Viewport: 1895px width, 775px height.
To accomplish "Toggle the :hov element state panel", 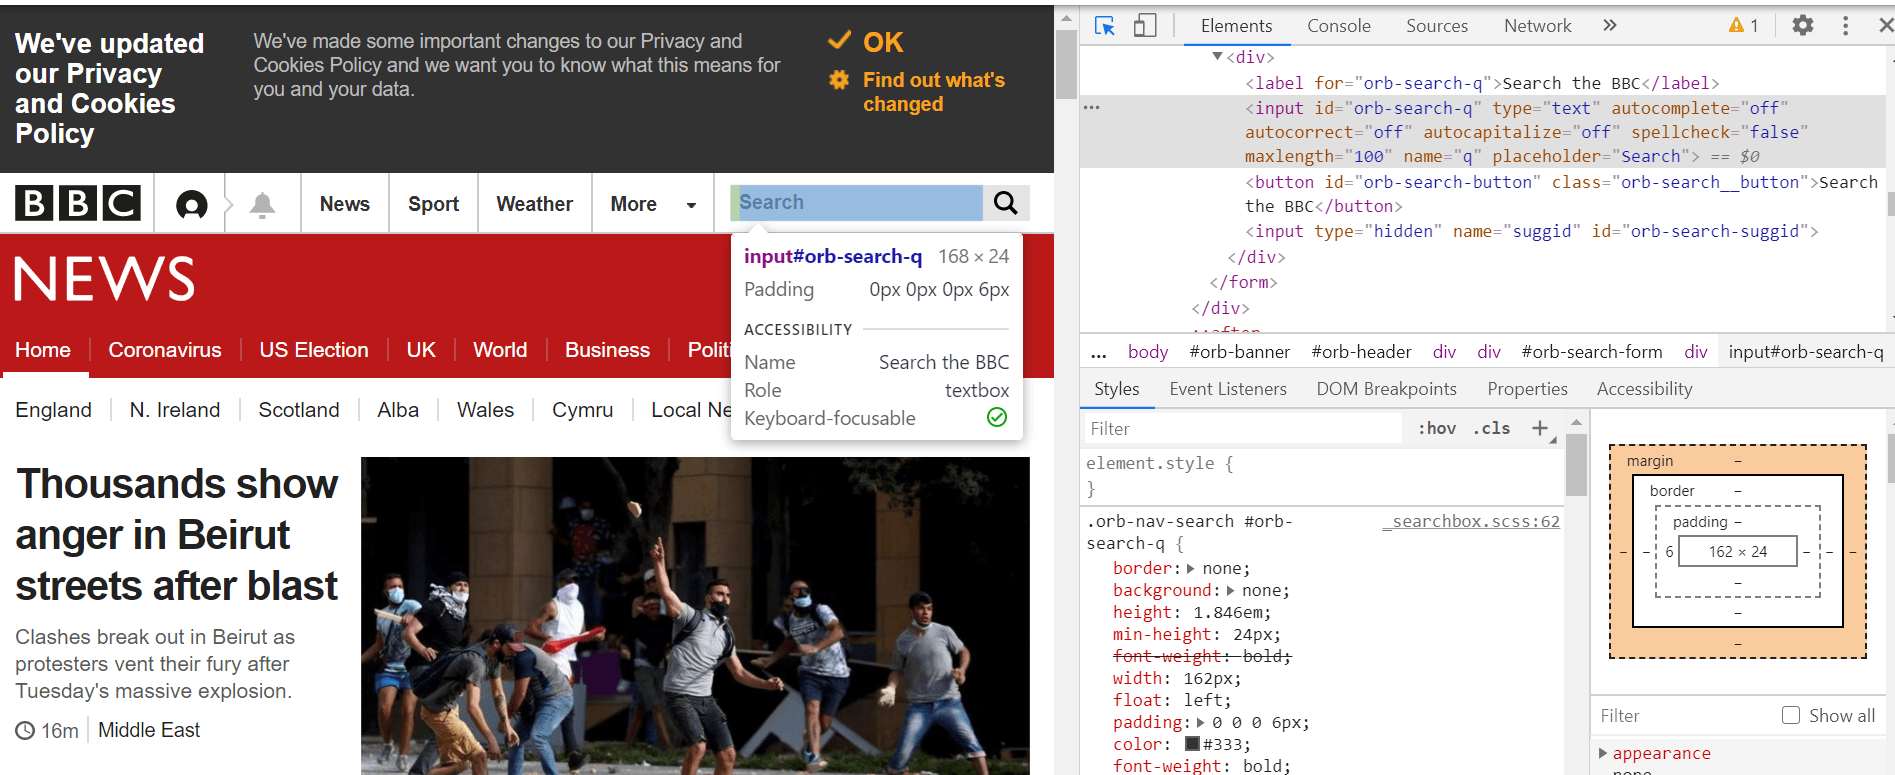I will pyautogui.click(x=1436, y=428).
